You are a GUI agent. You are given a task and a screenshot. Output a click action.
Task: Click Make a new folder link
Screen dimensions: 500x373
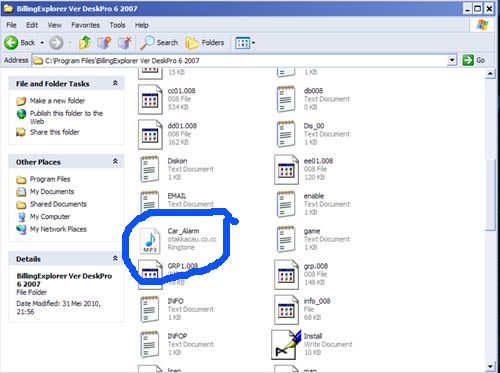tap(57, 101)
